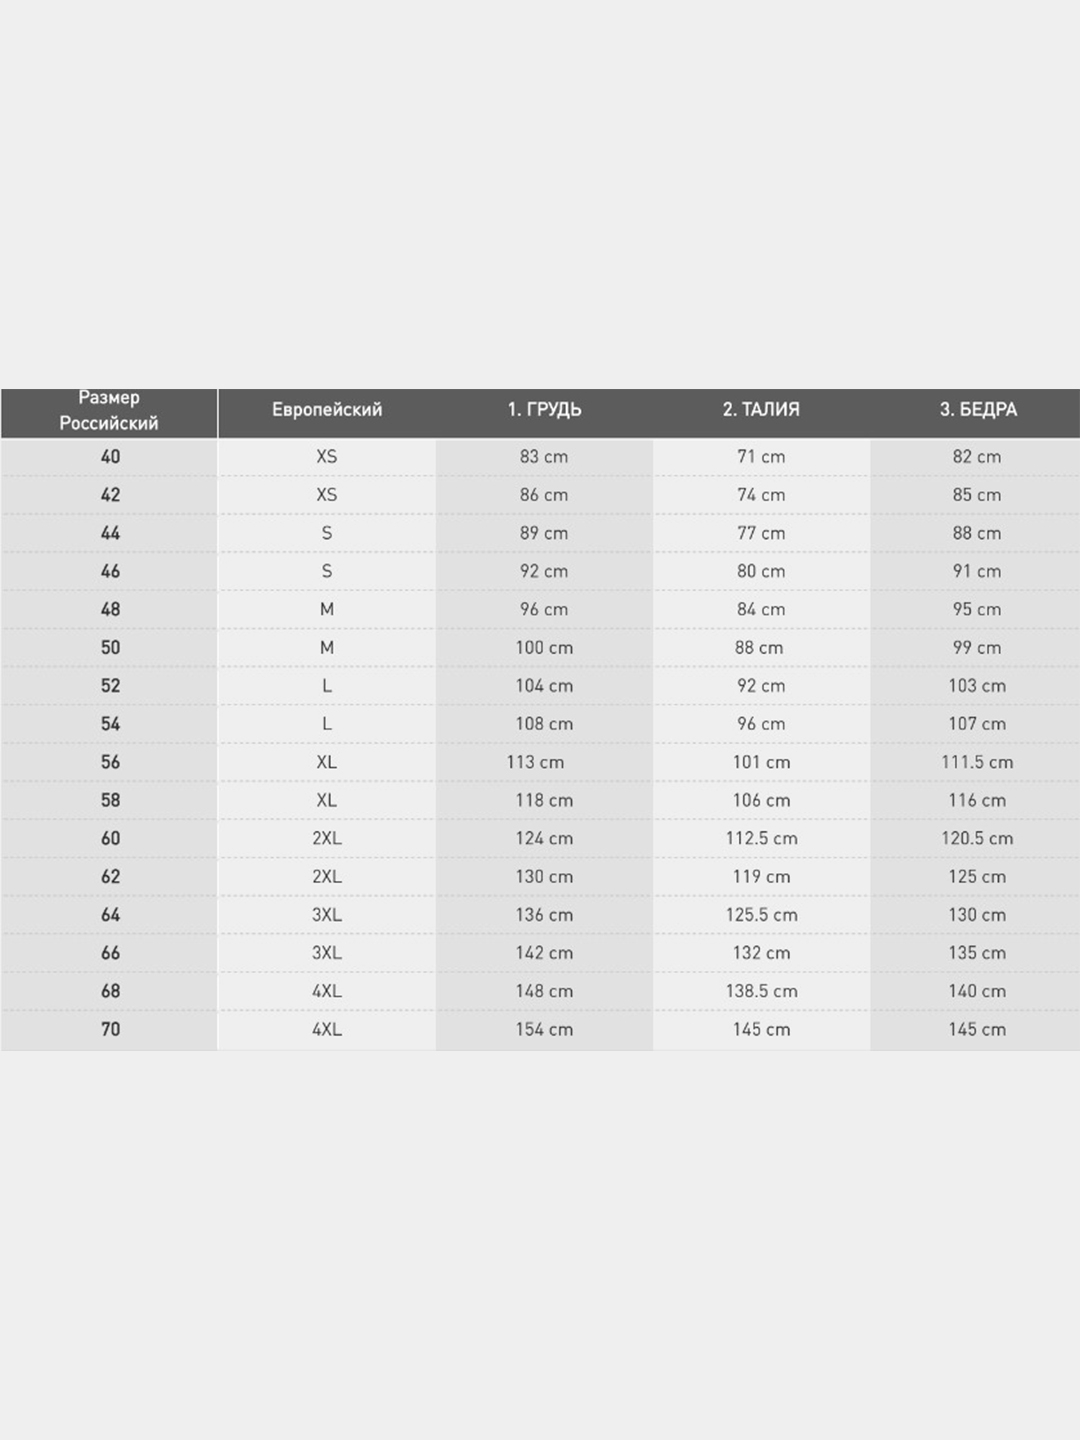Image resolution: width=1080 pixels, height=1440 pixels.
Task: Select the 4XL cell in size 68 row
Action: click(327, 991)
